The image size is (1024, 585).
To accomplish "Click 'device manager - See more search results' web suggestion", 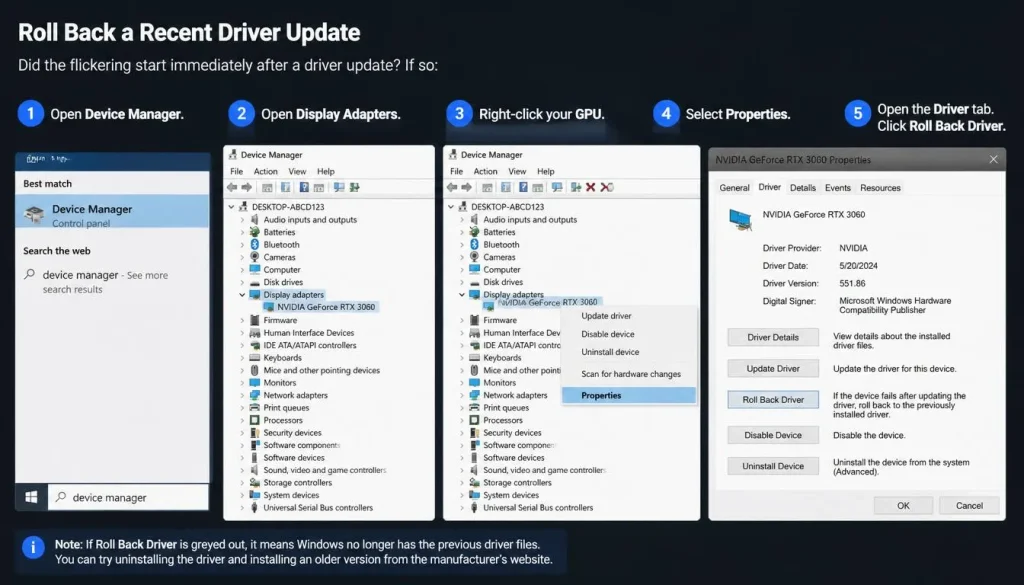I will [x=105, y=282].
